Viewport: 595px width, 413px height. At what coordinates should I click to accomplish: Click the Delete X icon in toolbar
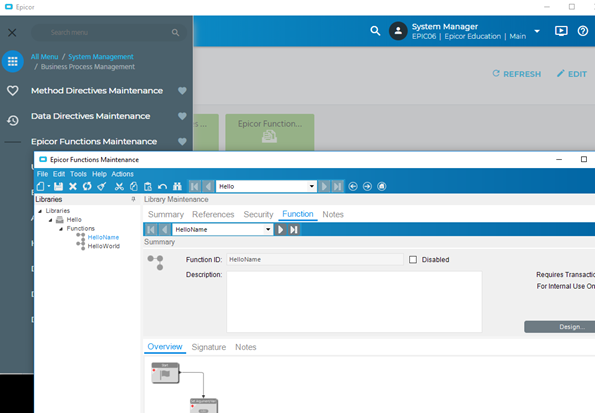pos(73,186)
